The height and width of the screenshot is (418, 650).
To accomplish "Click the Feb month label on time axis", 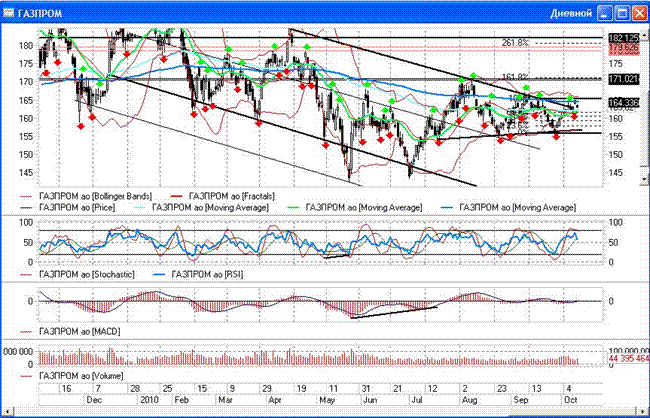I will point(182,400).
